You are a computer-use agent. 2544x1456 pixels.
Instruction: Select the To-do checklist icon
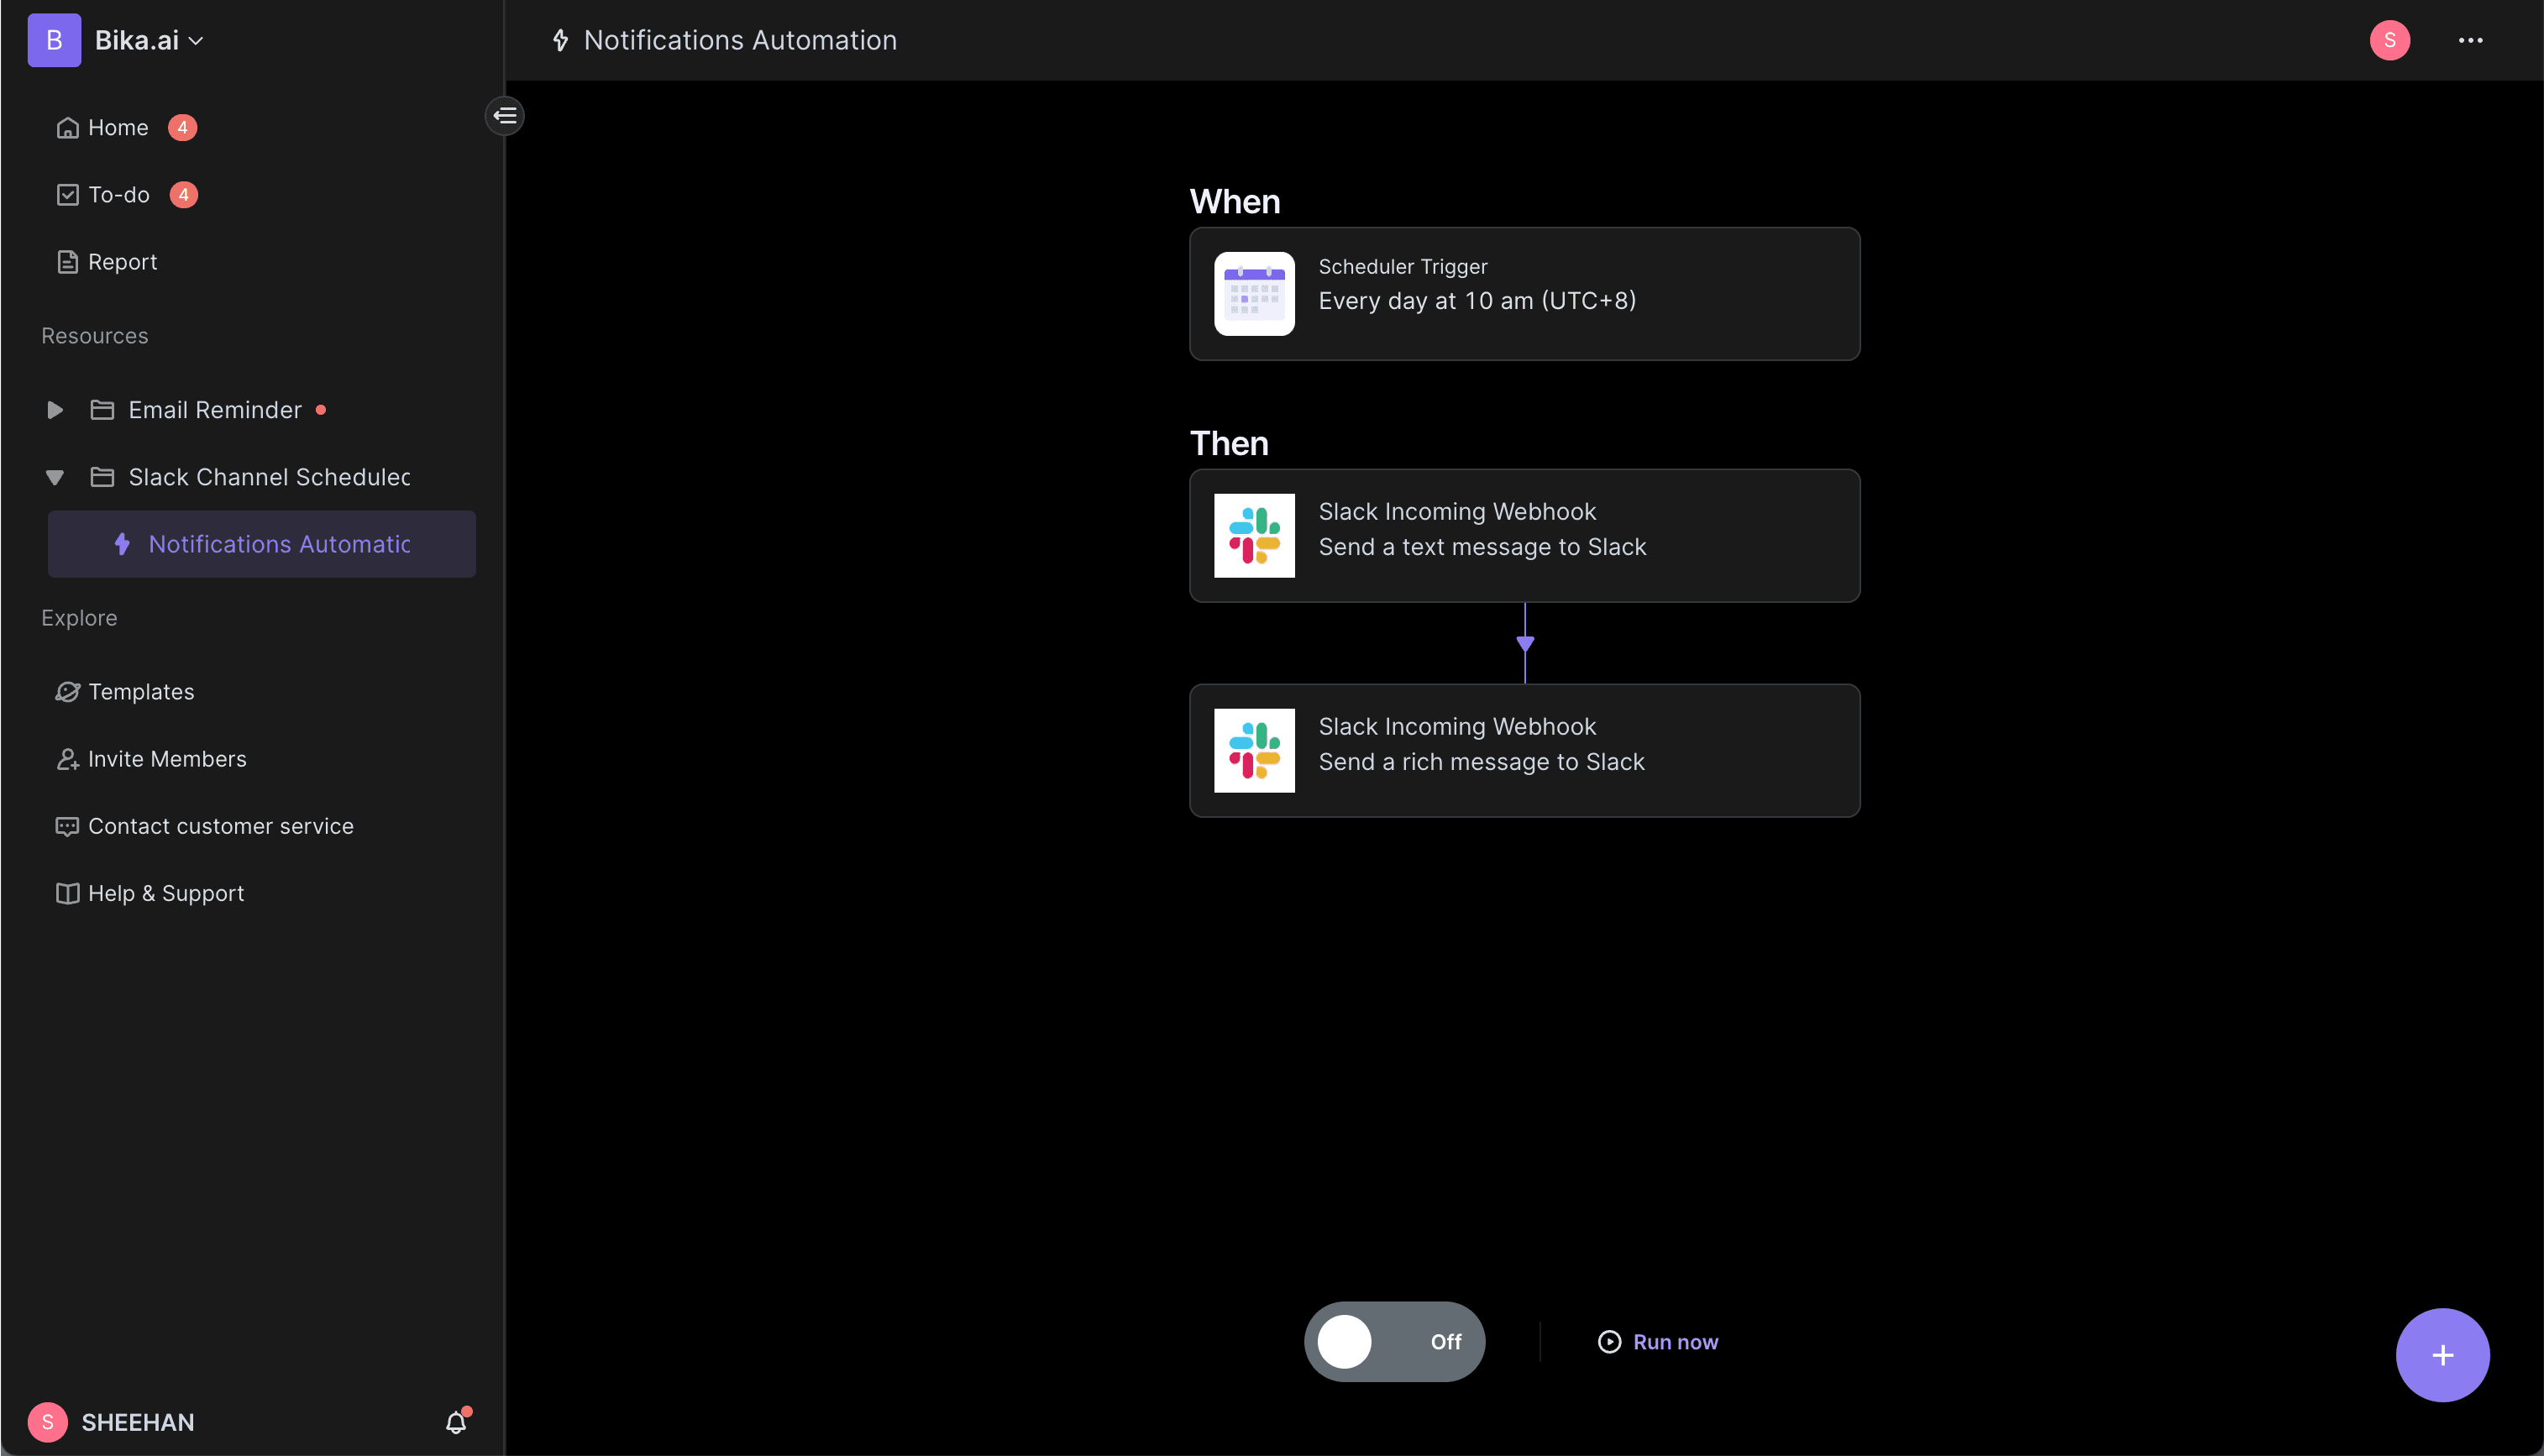tap(67, 194)
